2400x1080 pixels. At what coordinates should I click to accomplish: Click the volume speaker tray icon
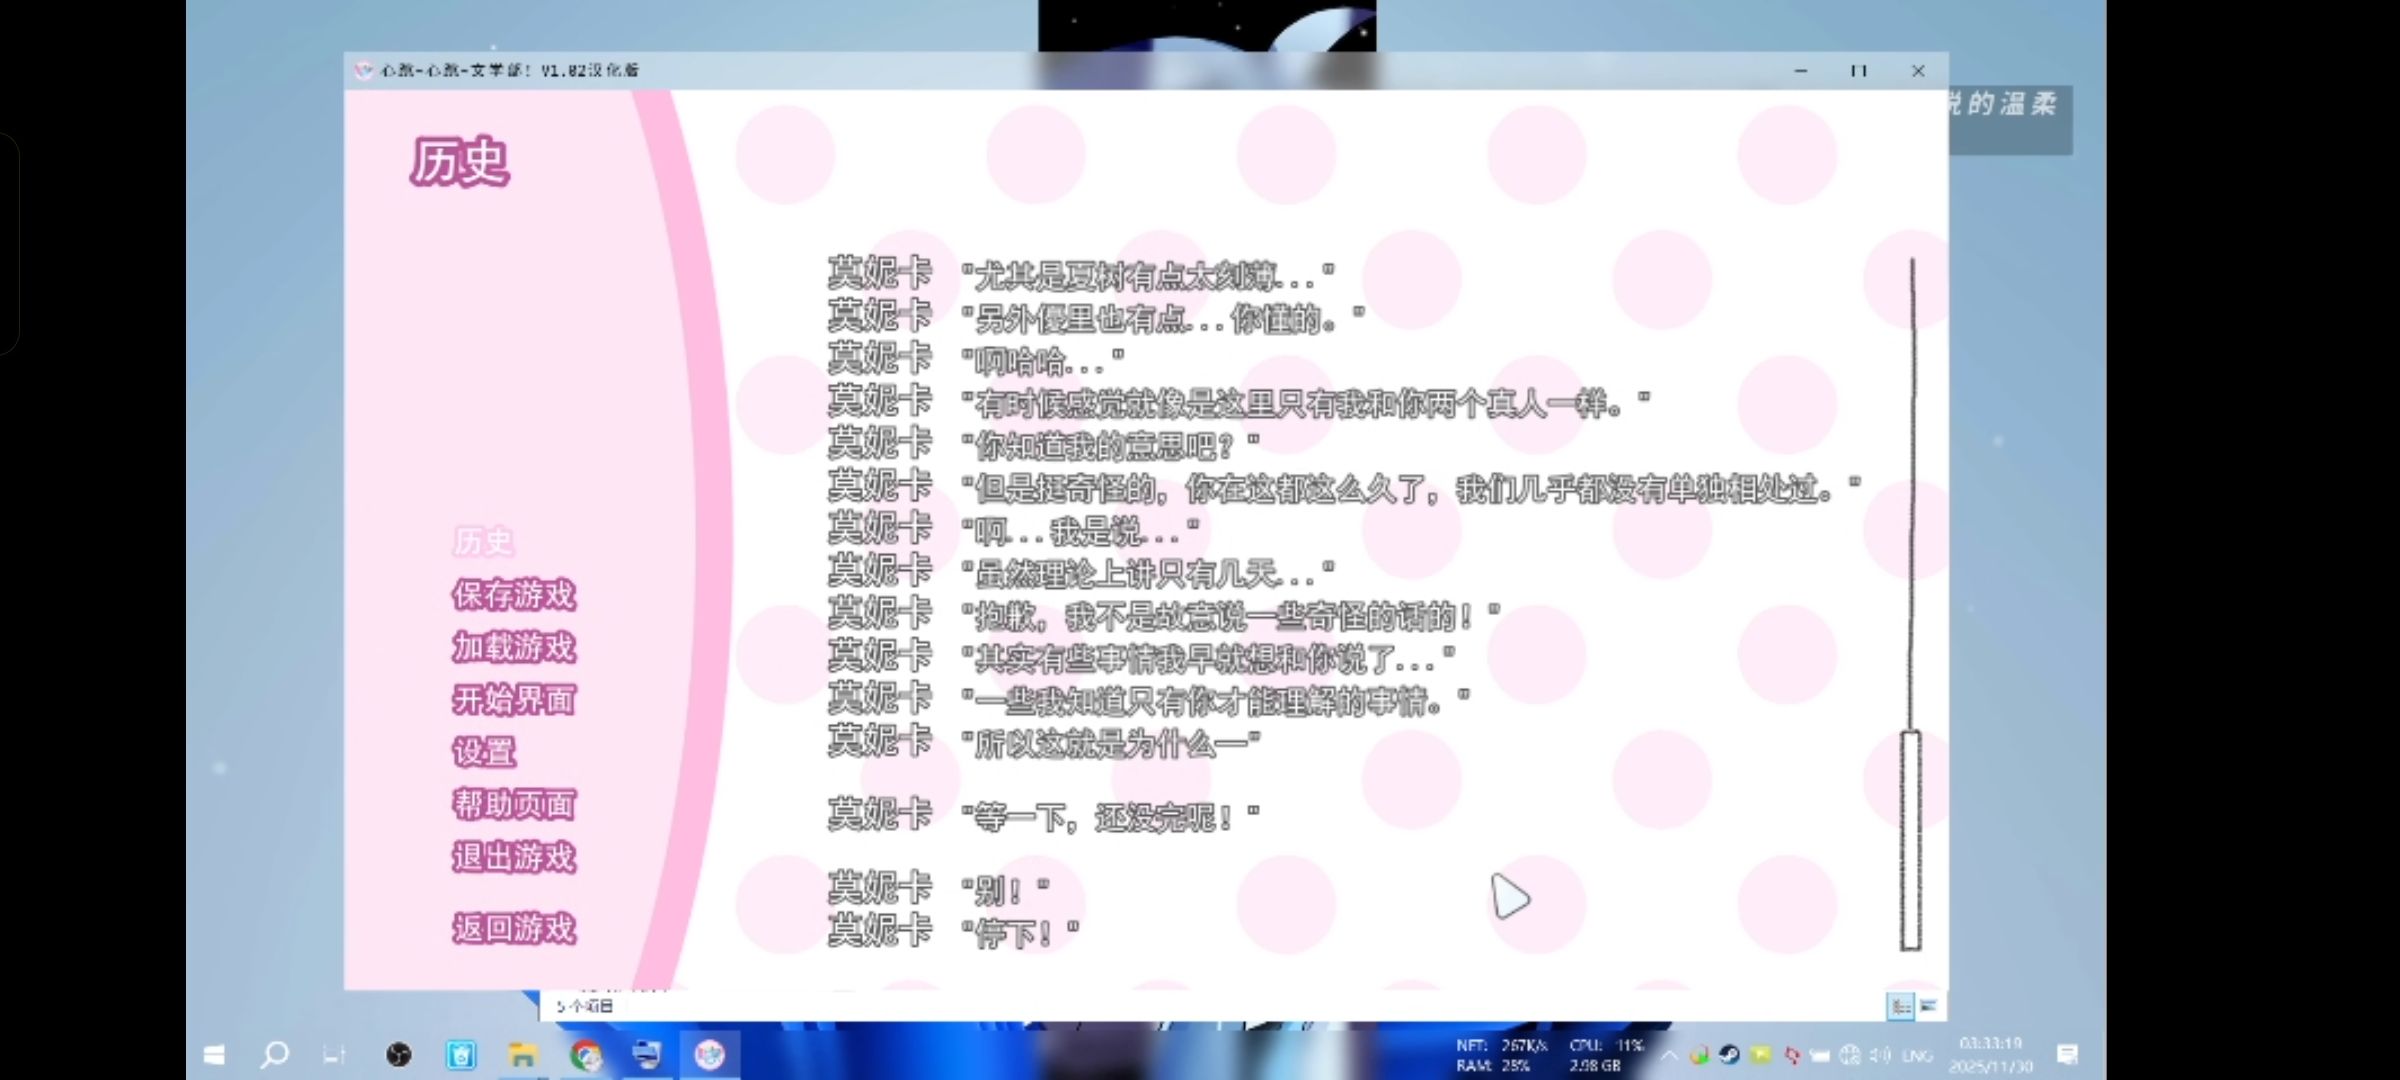coord(1880,1055)
